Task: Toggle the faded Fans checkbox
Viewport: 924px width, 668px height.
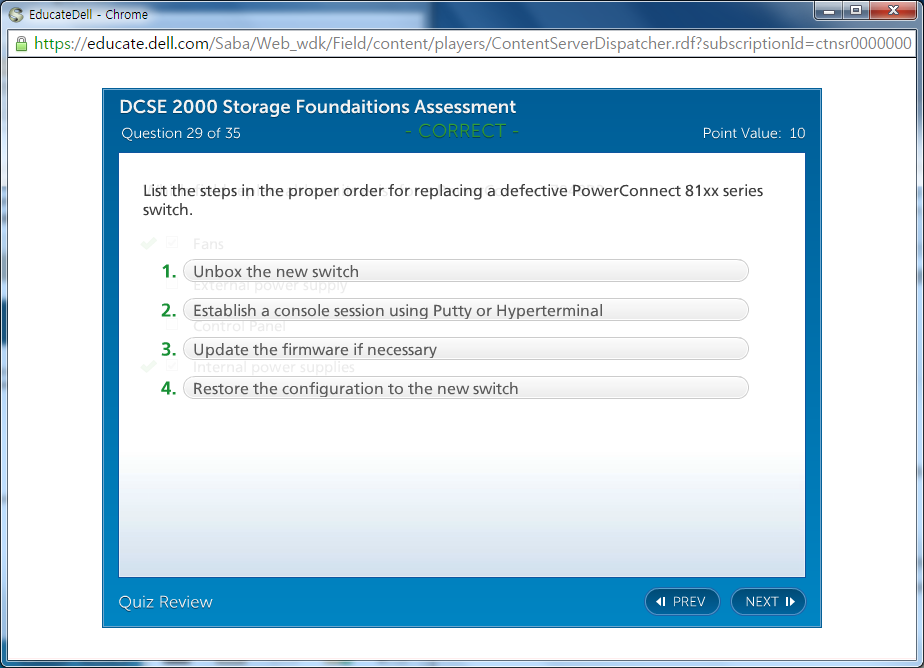Action: click(x=172, y=243)
